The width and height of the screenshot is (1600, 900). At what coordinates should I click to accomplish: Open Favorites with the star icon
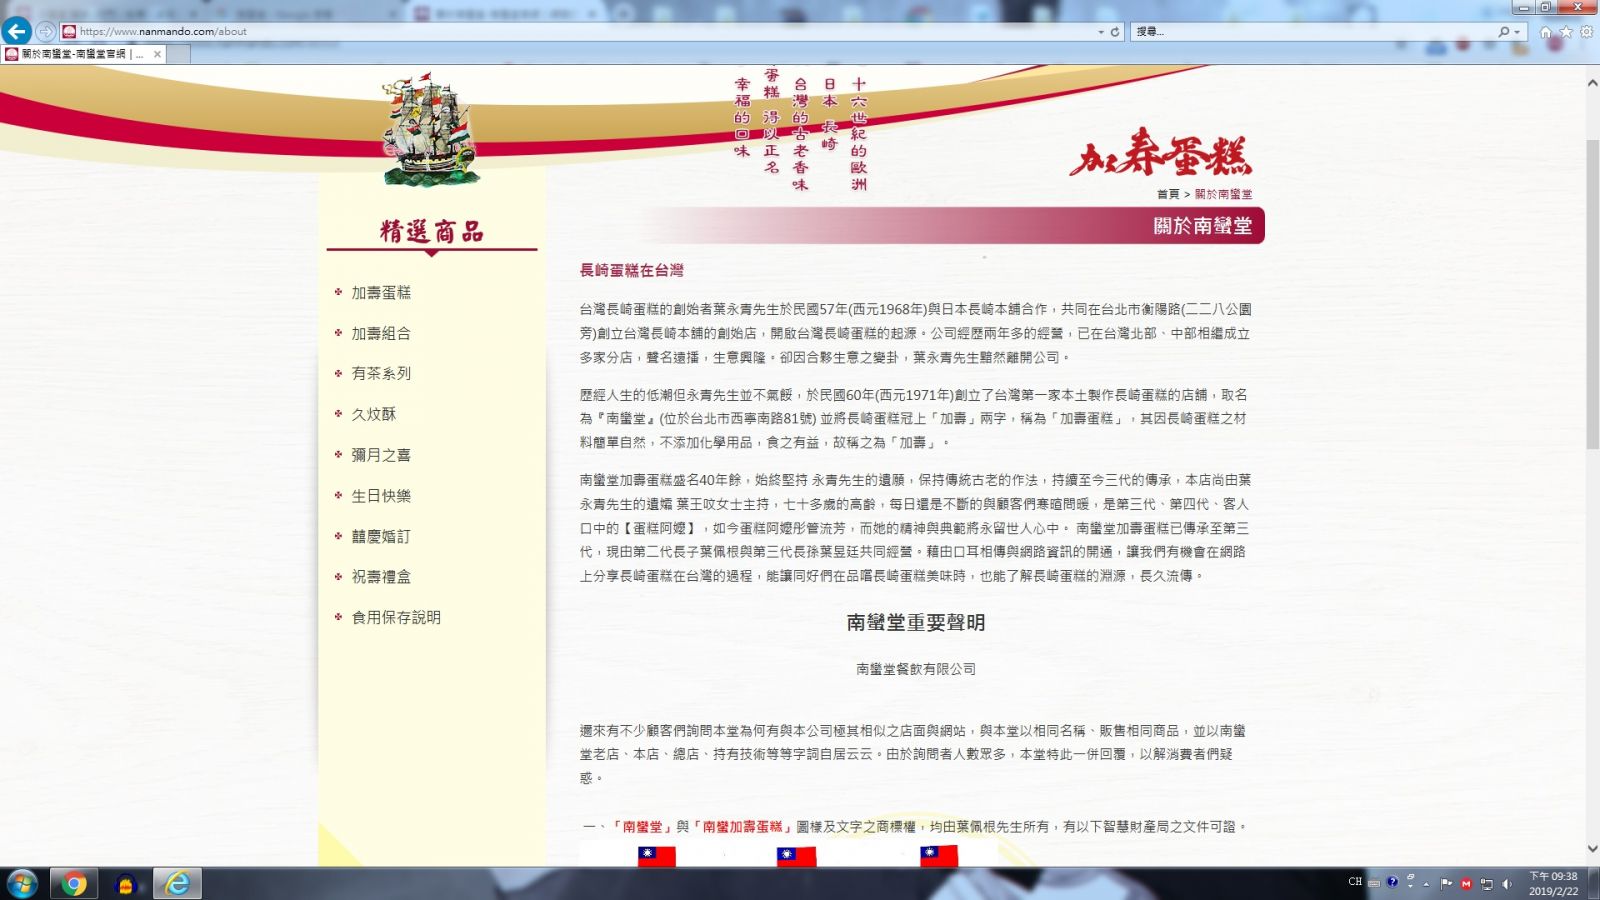point(1566,32)
